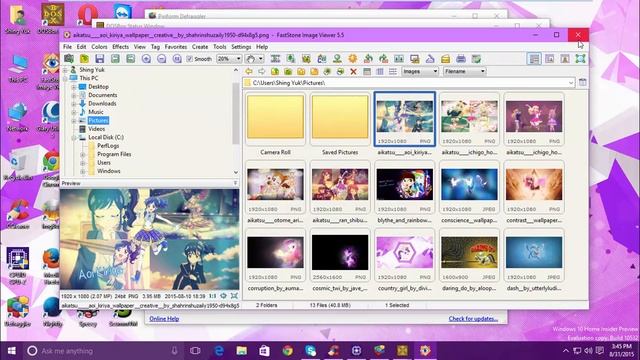
Task: Select the Videos folder in the tree
Action: [97, 129]
